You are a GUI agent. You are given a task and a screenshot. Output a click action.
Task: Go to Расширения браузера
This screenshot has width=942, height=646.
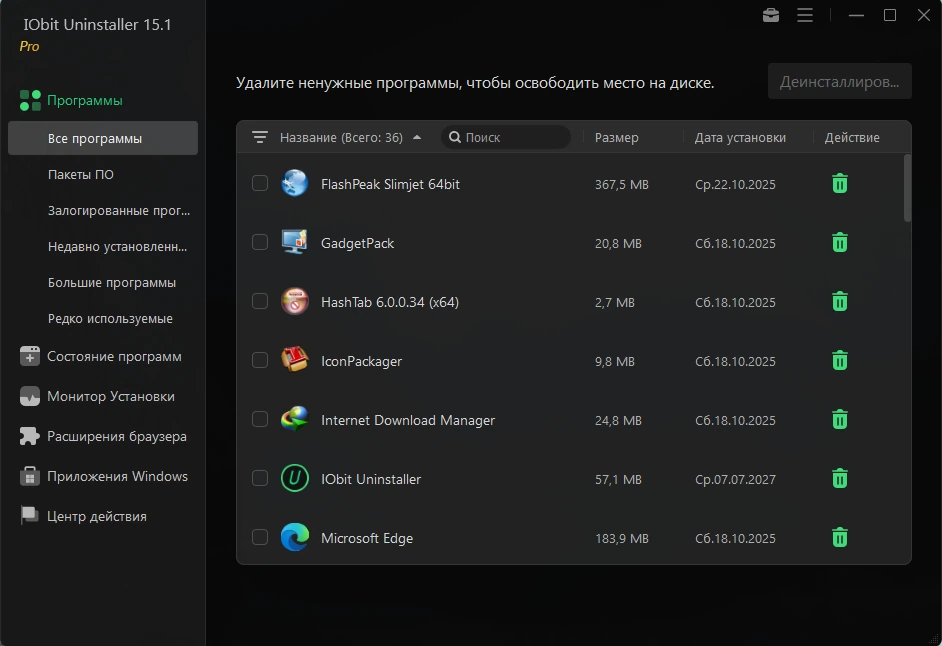click(117, 436)
